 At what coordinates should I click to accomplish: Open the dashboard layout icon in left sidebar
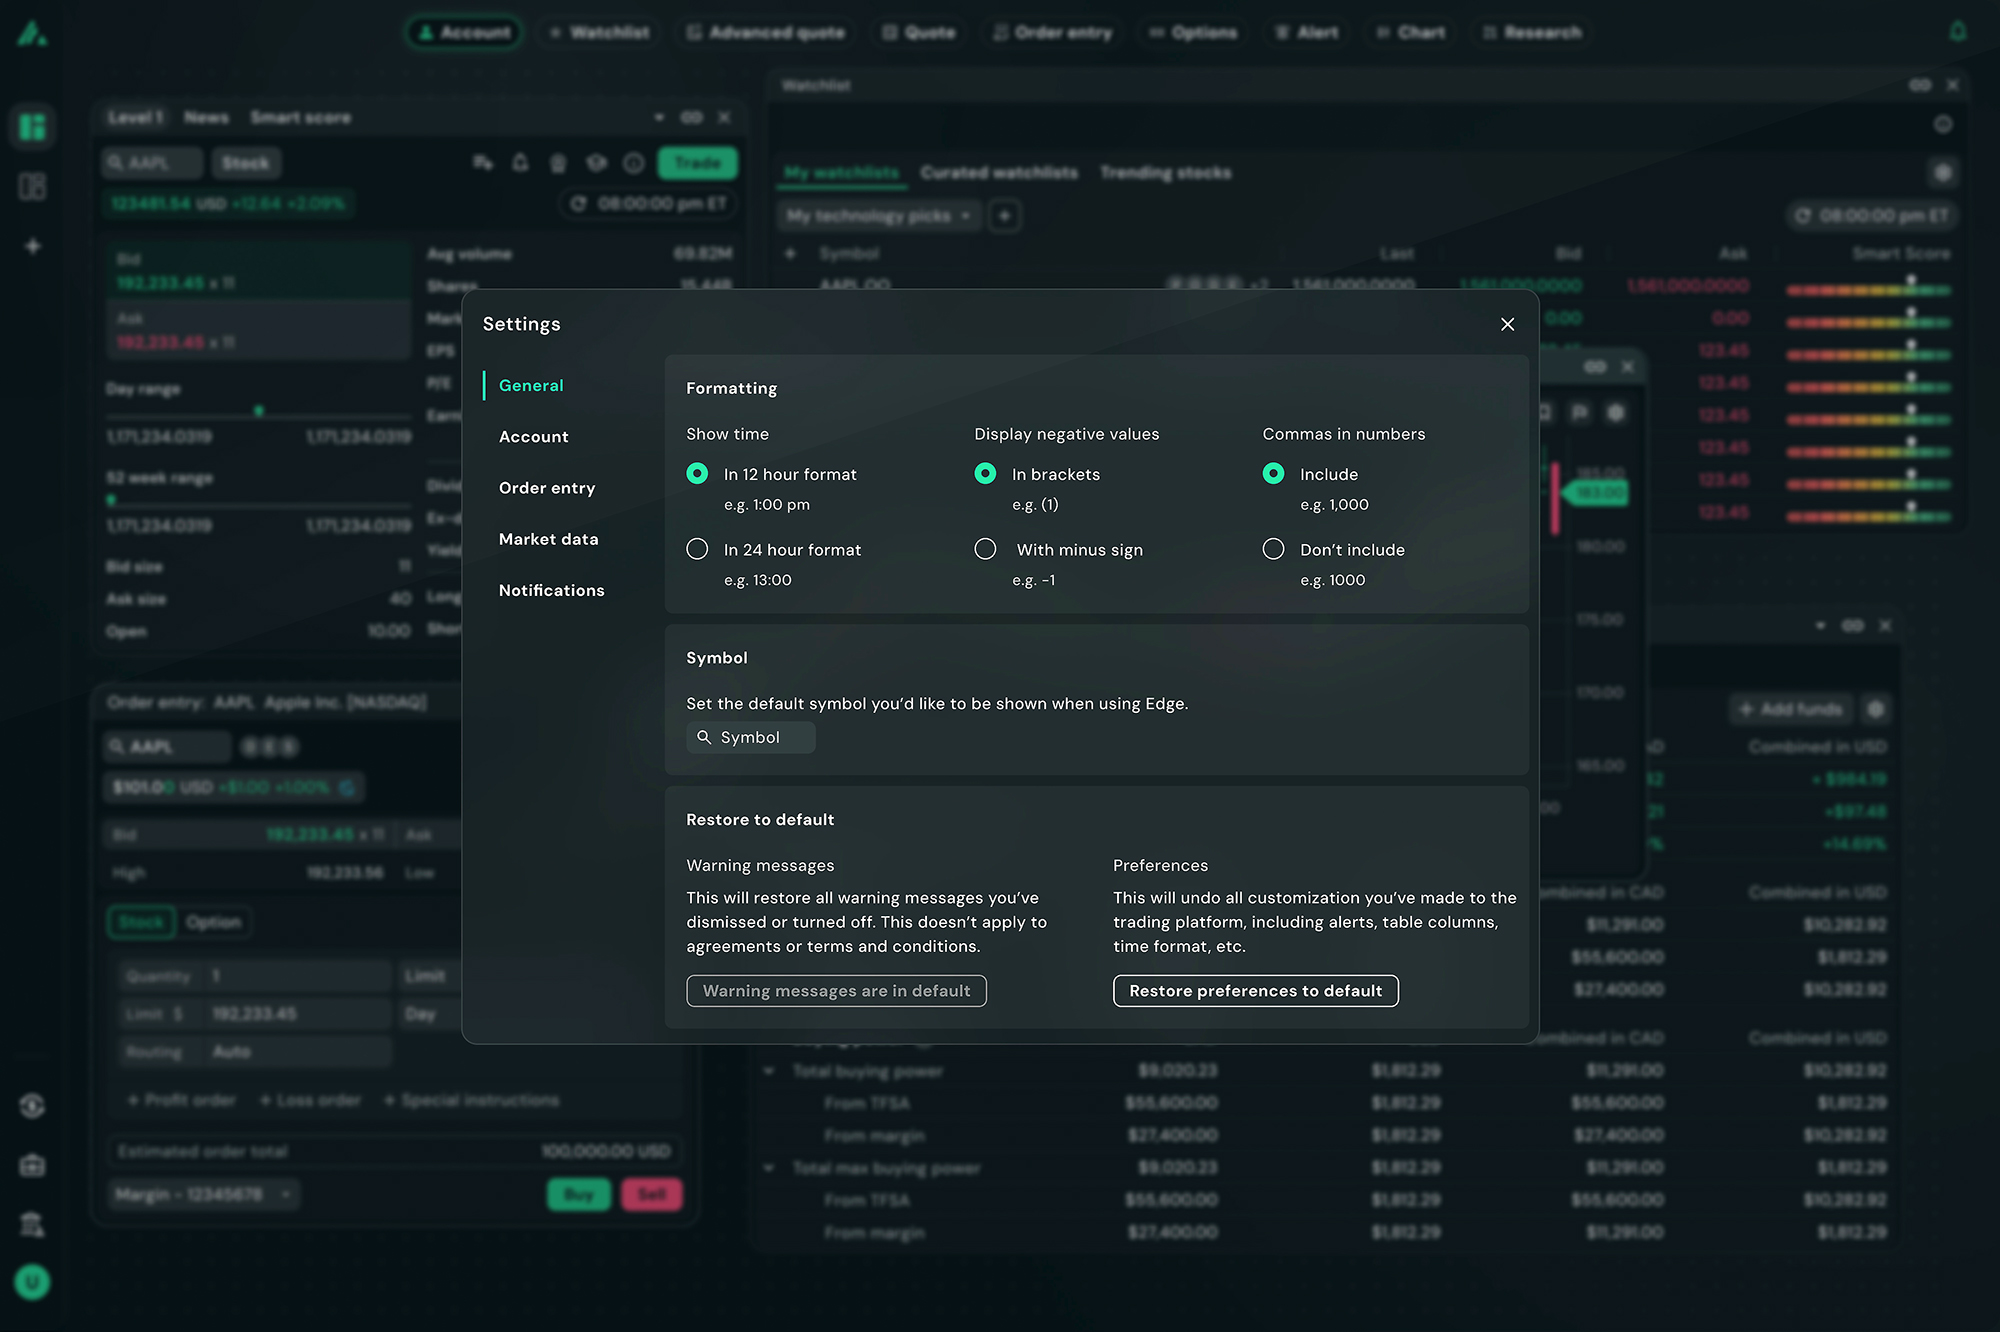tap(32, 127)
